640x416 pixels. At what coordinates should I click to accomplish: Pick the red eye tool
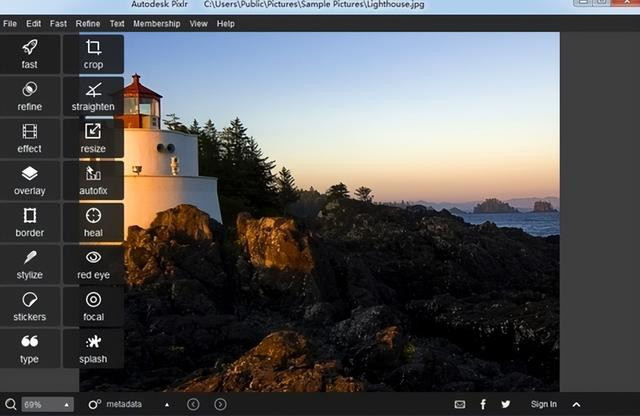click(93, 264)
